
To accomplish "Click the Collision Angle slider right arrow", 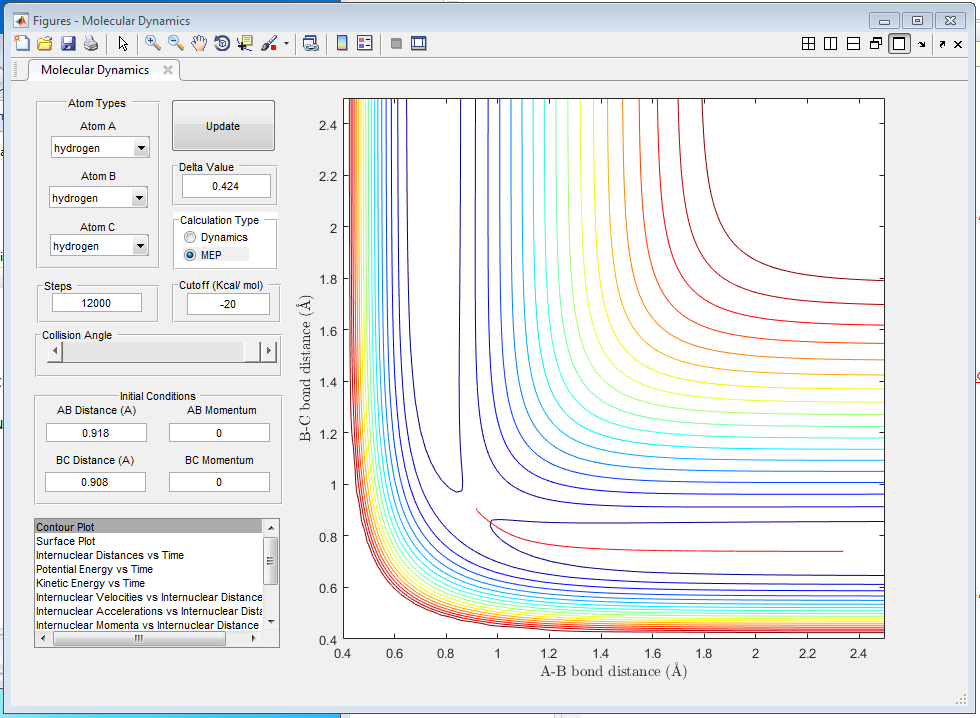I will point(267,351).
